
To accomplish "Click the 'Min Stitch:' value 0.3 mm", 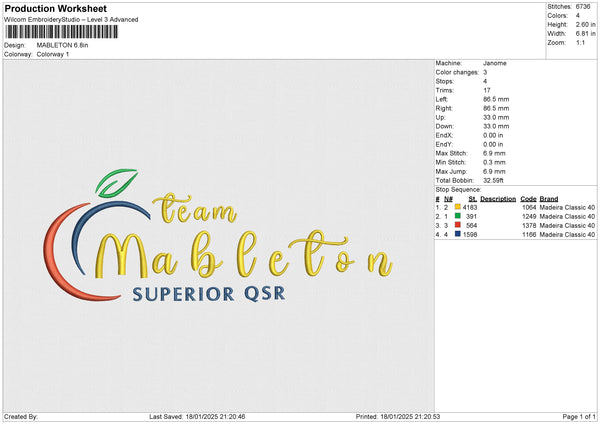I will click(494, 162).
